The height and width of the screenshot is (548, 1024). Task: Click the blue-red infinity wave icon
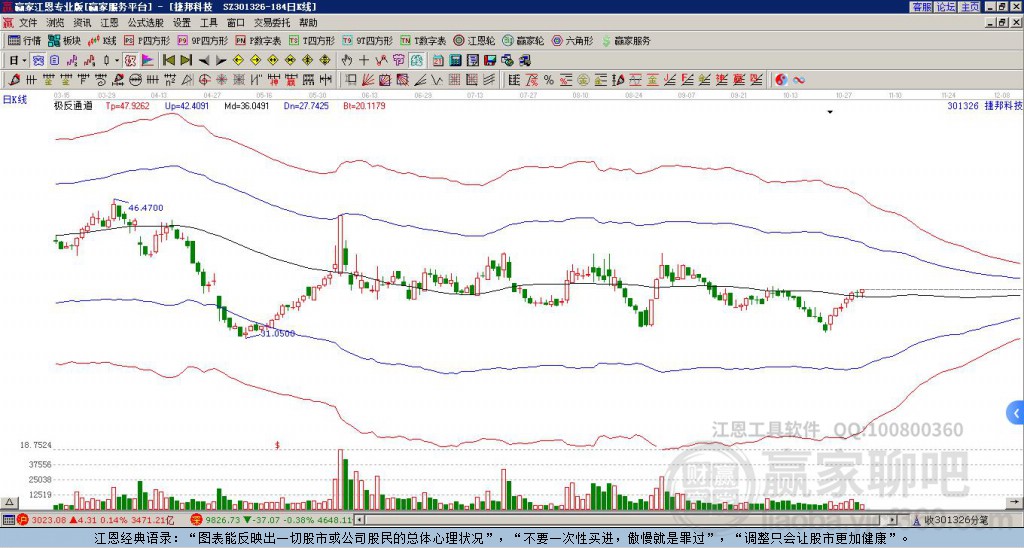(798, 80)
